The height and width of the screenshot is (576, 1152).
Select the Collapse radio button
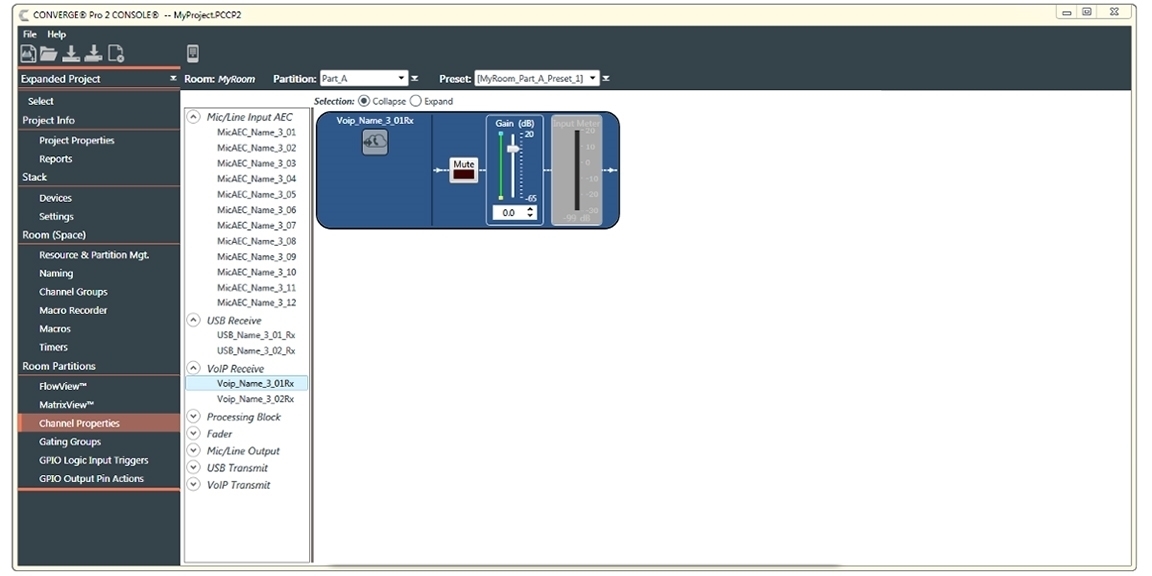tap(364, 101)
